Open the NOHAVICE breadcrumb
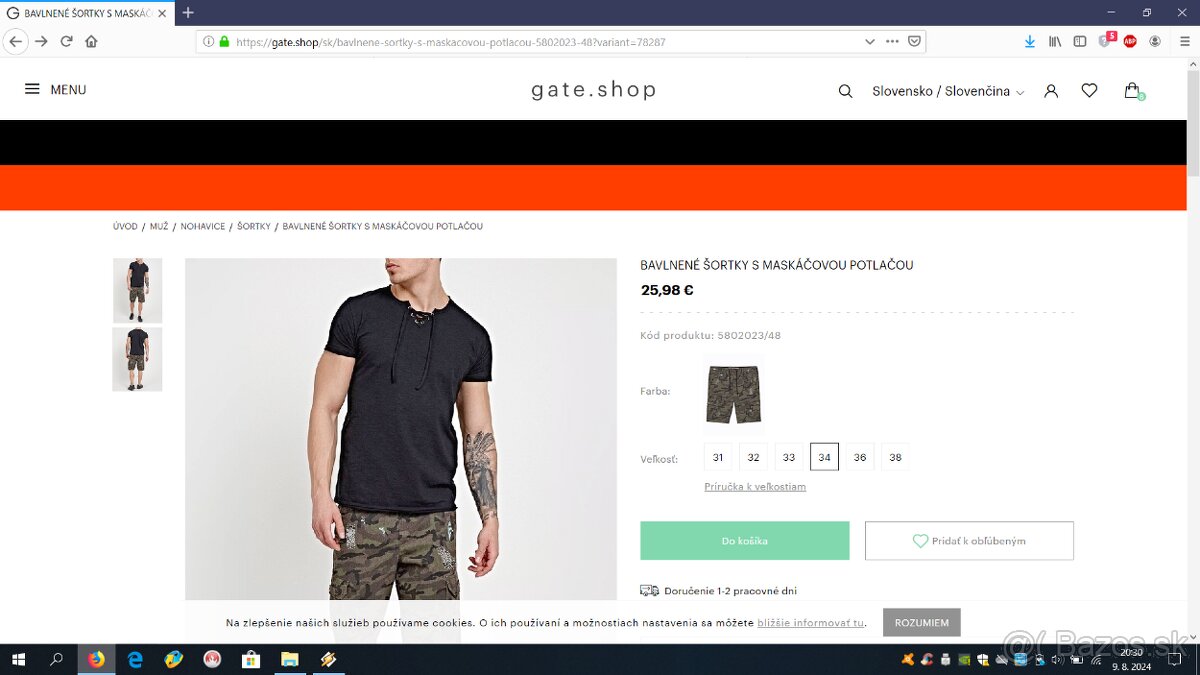Screen dimensions: 1200x675 tap(203, 227)
